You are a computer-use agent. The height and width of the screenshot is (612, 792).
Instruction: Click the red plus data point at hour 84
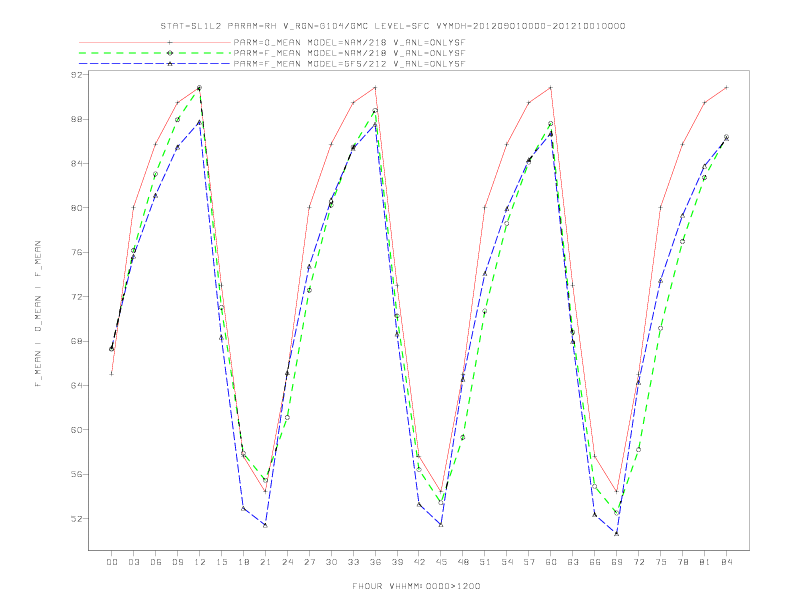(x=726, y=87)
